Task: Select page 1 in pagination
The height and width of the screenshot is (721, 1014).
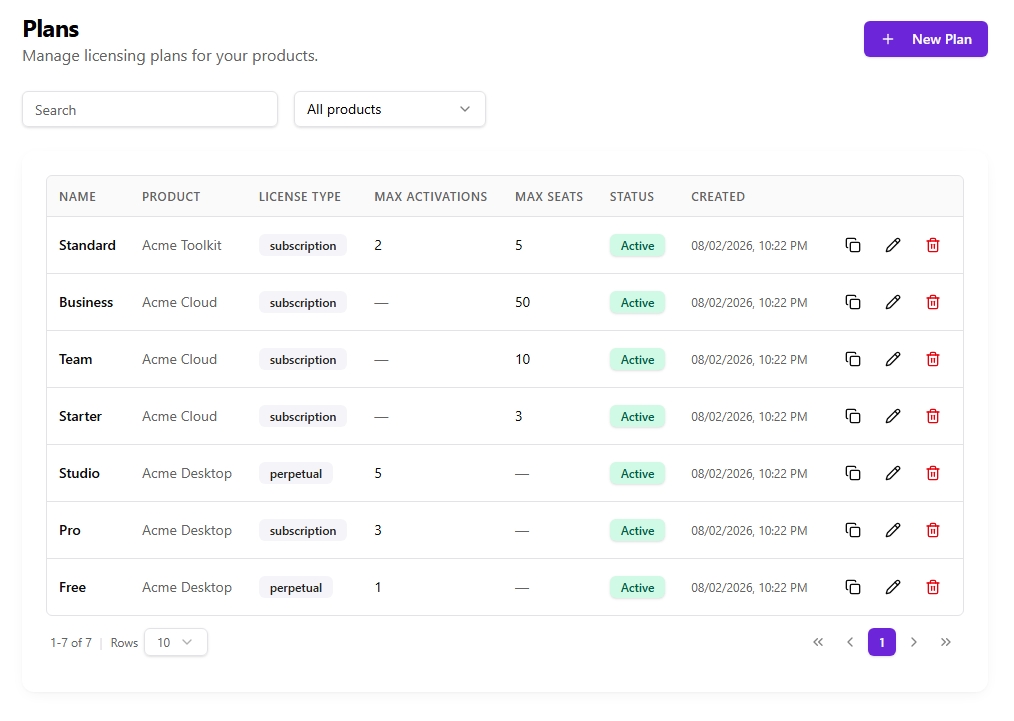Action: (x=881, y=642)
